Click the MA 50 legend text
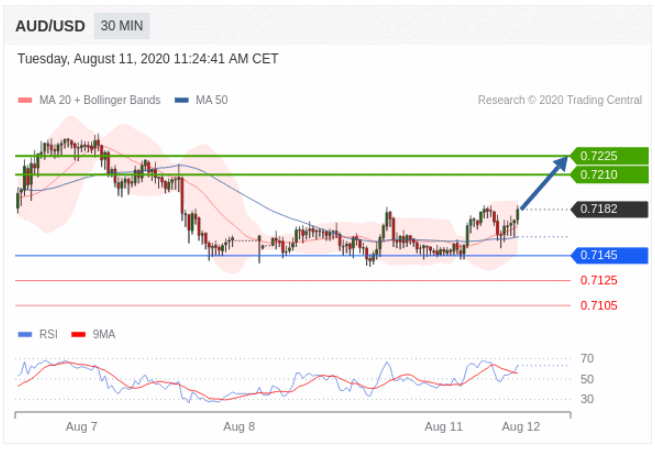This screenshot has height=450, width=655. [212, 100]
